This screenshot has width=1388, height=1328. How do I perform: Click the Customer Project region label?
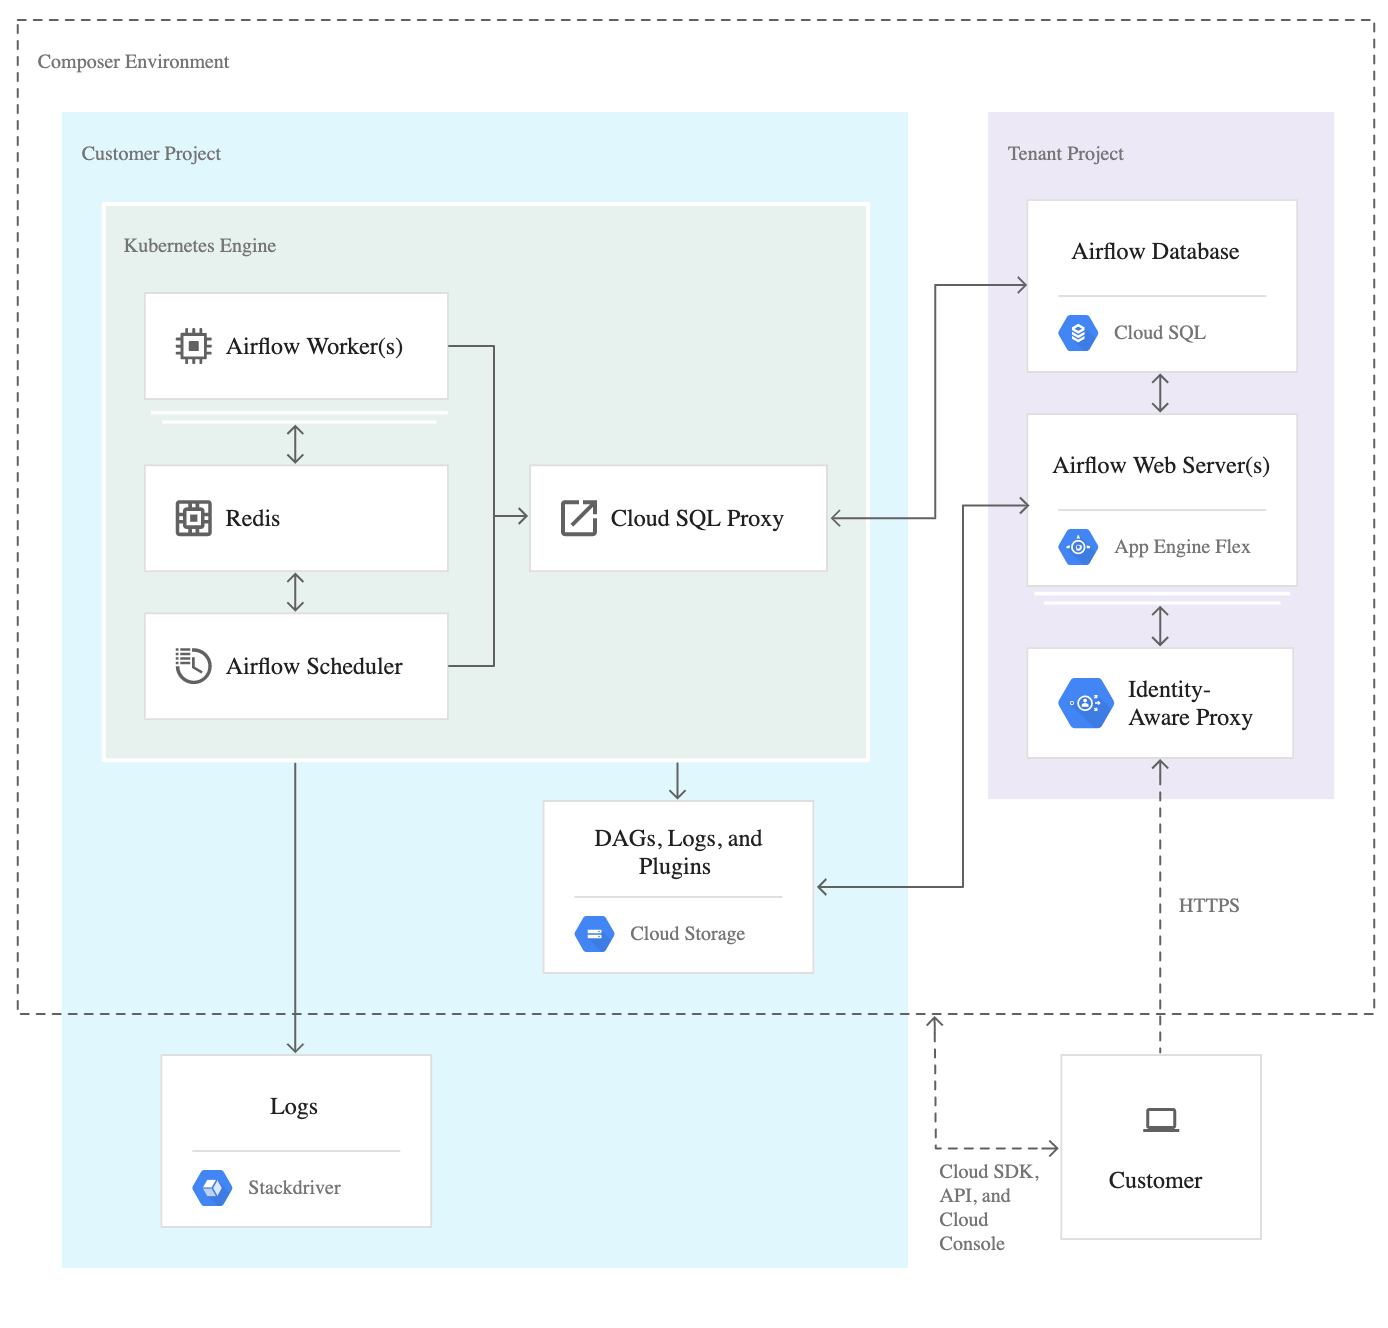151,153
